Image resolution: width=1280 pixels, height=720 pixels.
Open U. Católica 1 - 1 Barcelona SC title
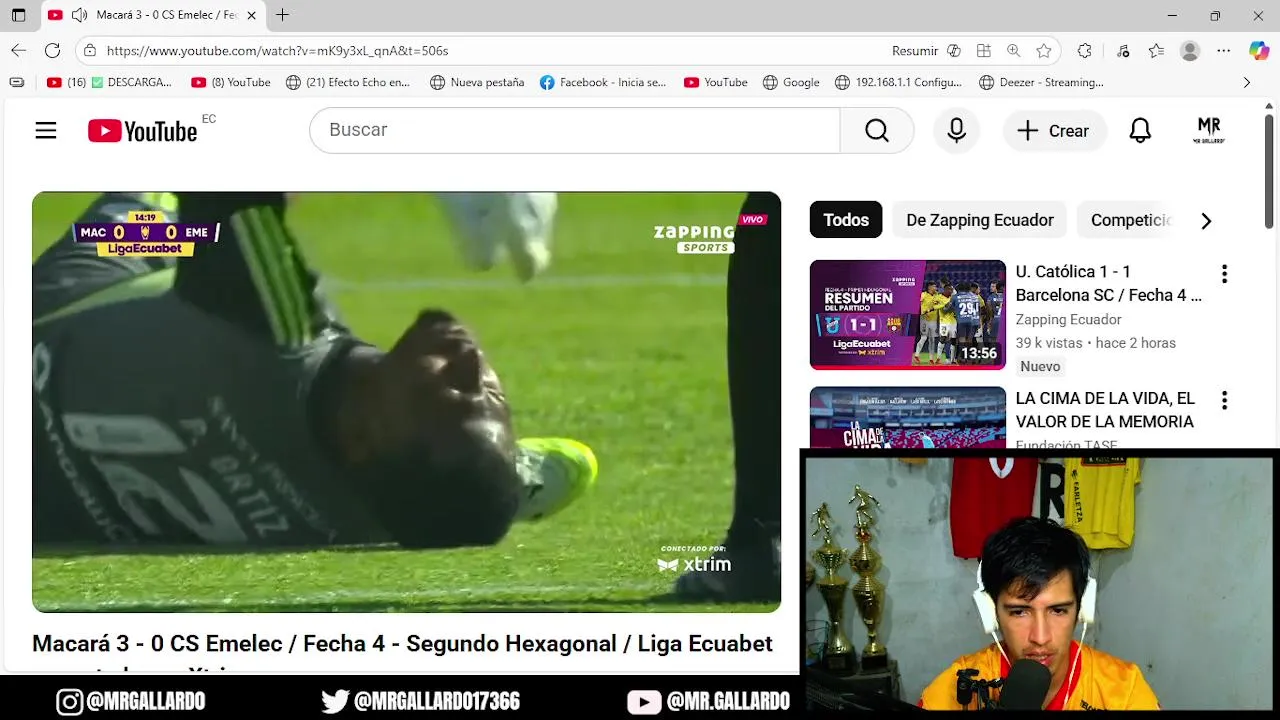coord(1109,283)
